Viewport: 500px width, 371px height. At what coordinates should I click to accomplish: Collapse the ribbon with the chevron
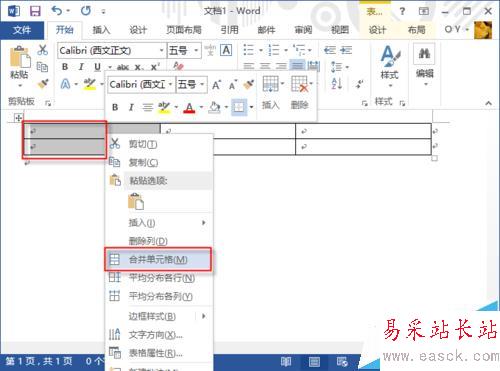488,103
